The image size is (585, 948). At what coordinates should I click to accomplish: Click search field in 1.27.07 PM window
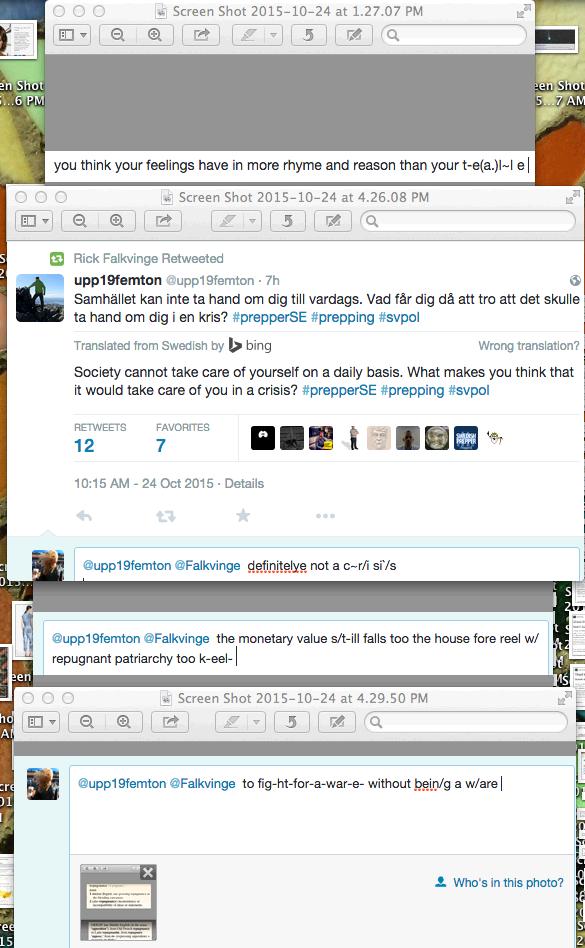pyautogui.click(x=454, y=35)
